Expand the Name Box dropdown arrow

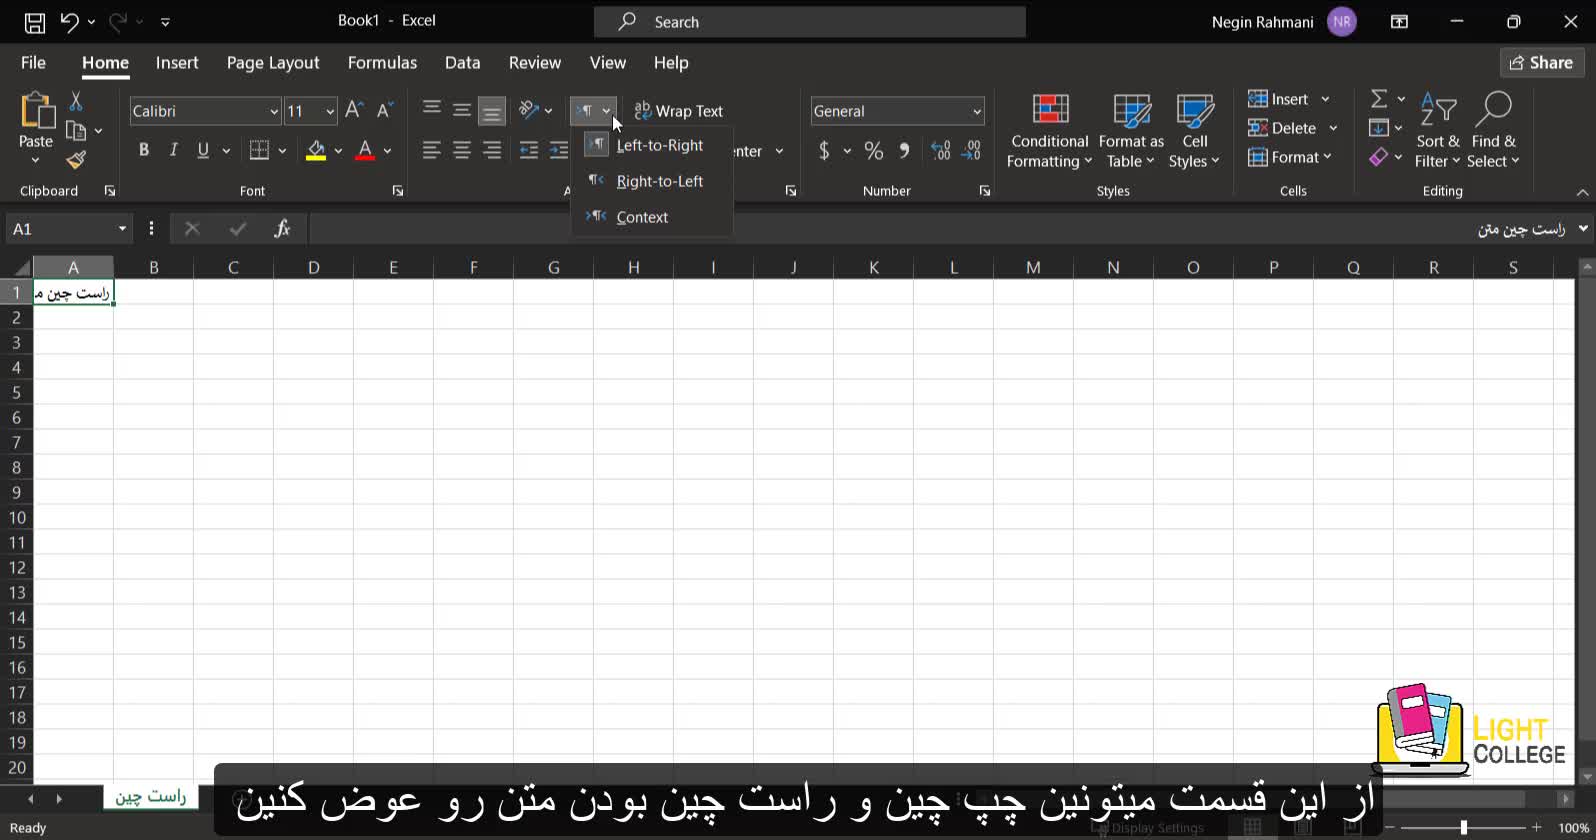click(x=122, y=229)
